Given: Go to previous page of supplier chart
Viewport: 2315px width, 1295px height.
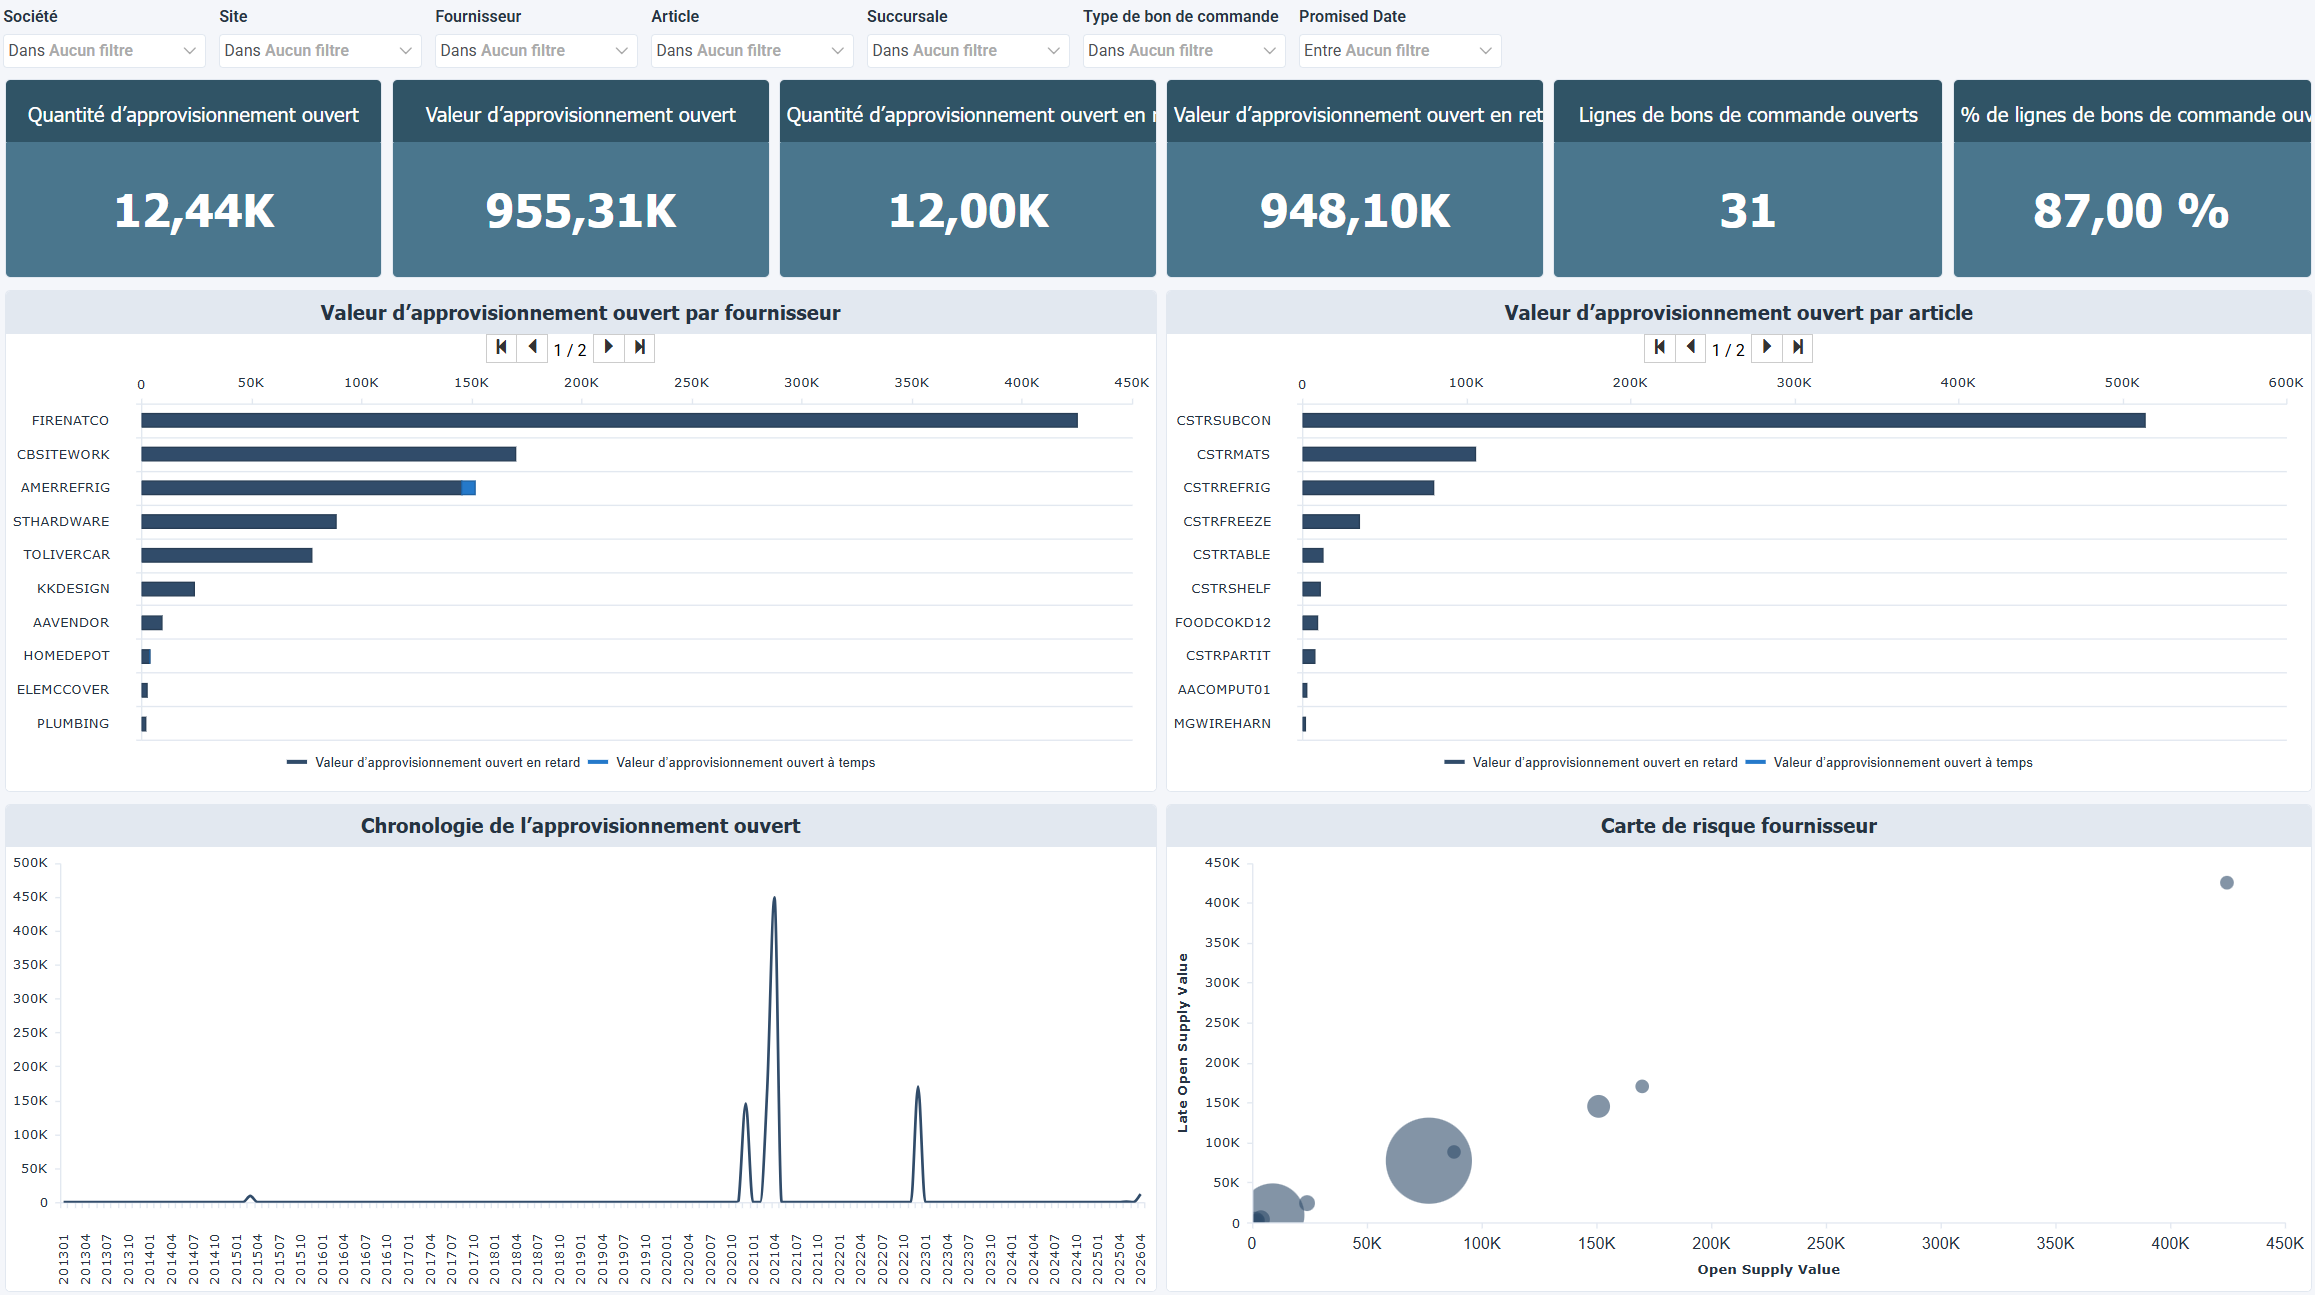Looking at the screenshot, I should (532, 347).
